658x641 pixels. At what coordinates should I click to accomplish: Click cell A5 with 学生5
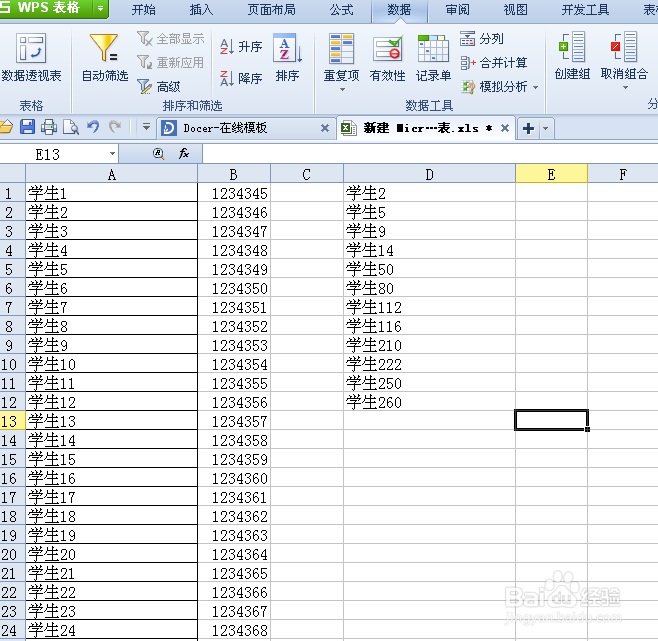coord(111,269)
